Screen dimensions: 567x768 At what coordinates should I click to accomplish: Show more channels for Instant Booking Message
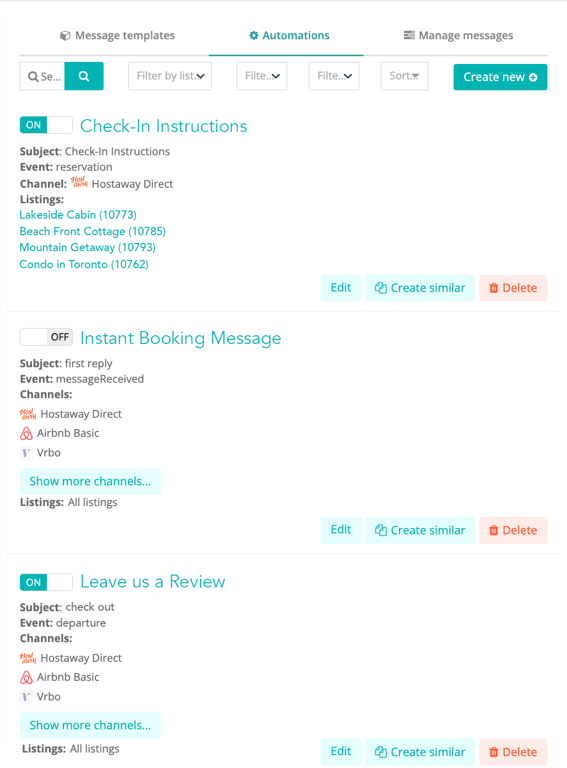pyautogui.click(x=90, y=481)
